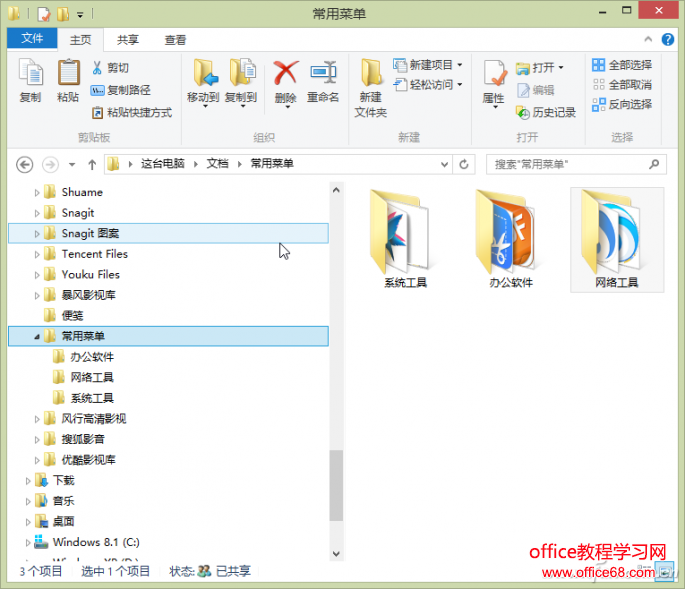Click the tree scrollbar down arrow
Viewport: 685px width, 589px height.
click(336, 554)
